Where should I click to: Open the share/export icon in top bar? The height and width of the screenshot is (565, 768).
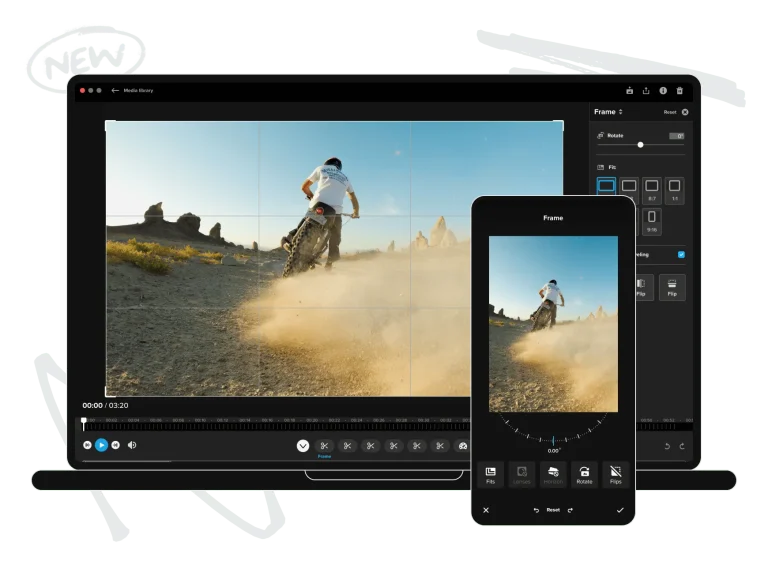pos(646,91)
